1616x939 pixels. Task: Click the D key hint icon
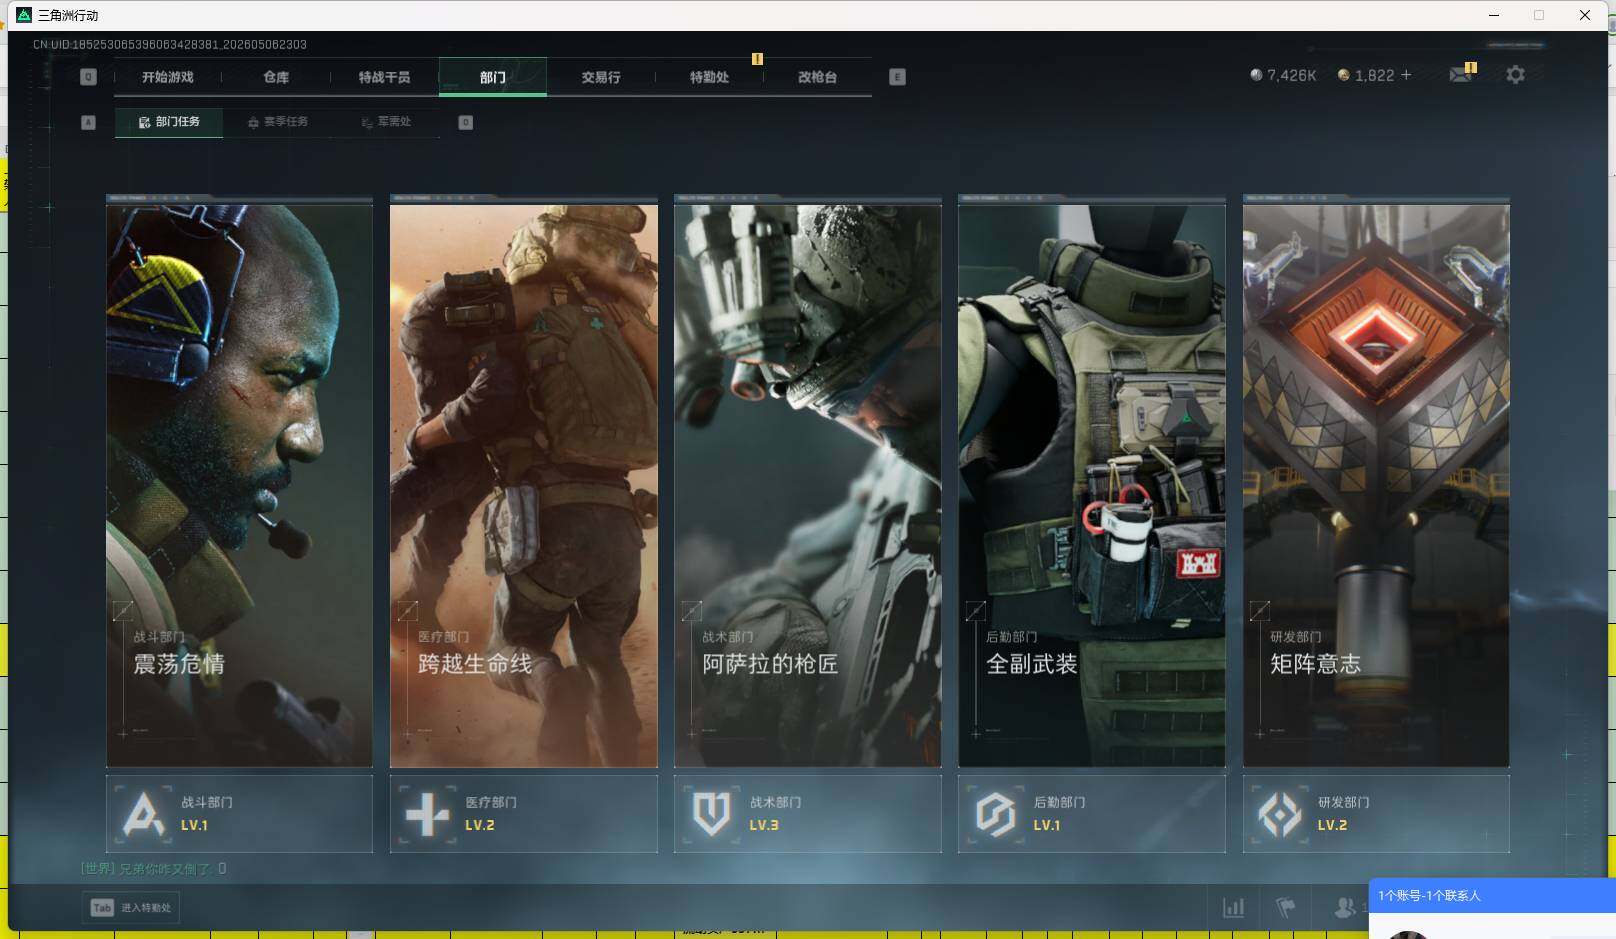[x=465, y=122]
